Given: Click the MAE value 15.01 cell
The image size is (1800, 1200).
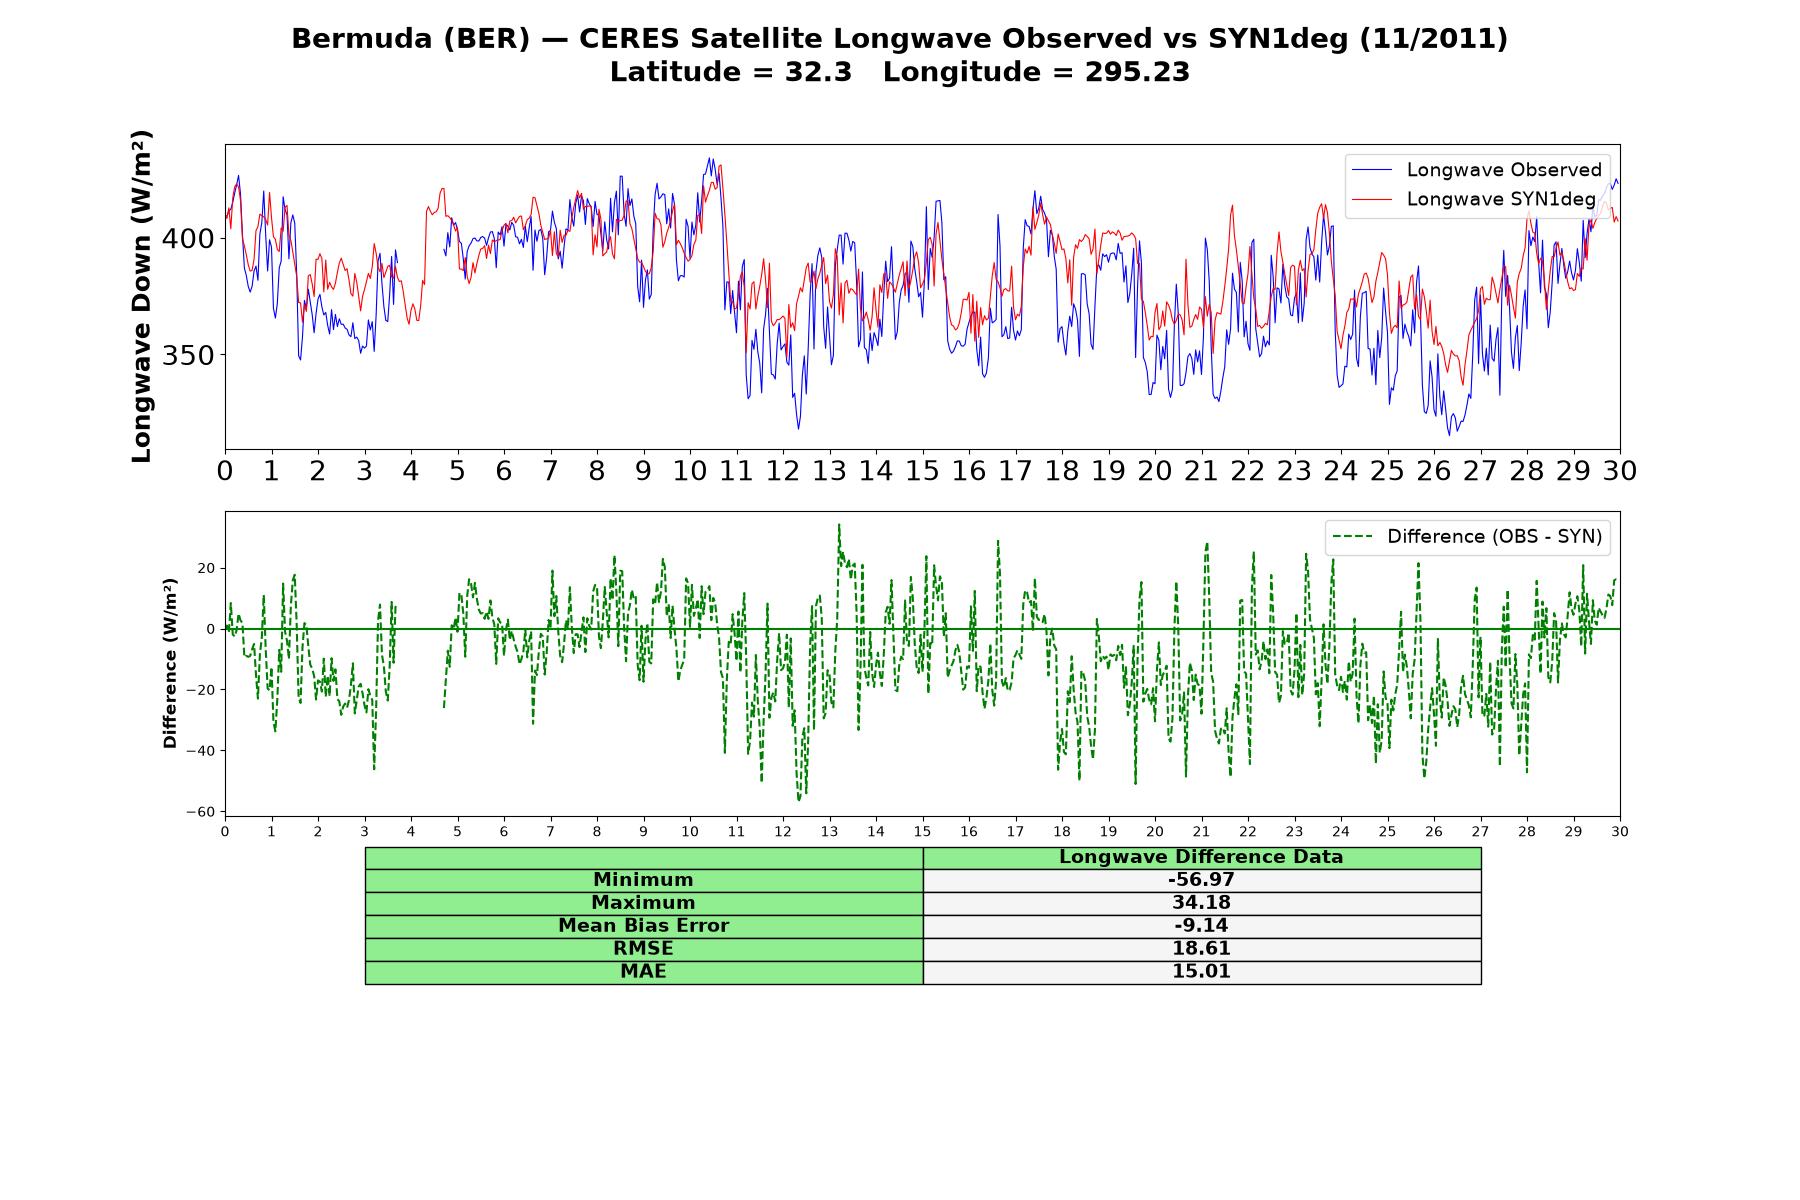Looking at the screenshot, I should click(1202, 972).
